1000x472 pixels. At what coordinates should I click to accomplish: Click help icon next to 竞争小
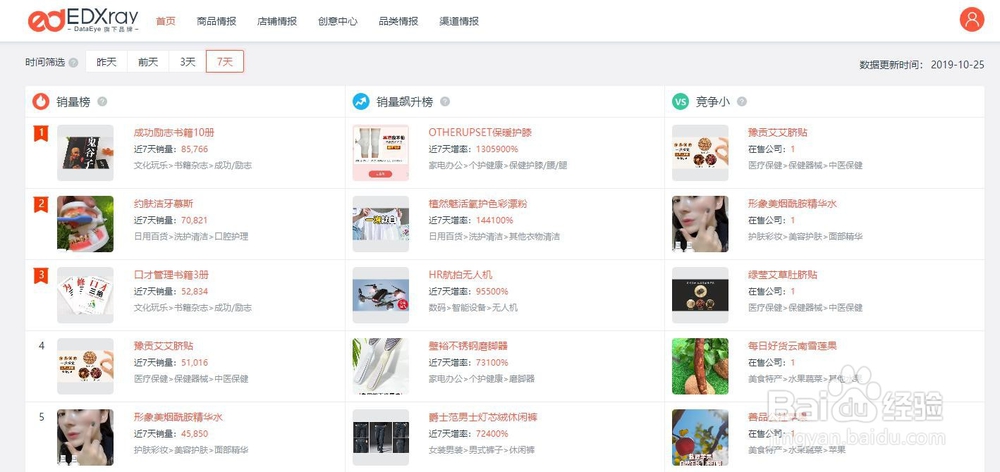742,101
